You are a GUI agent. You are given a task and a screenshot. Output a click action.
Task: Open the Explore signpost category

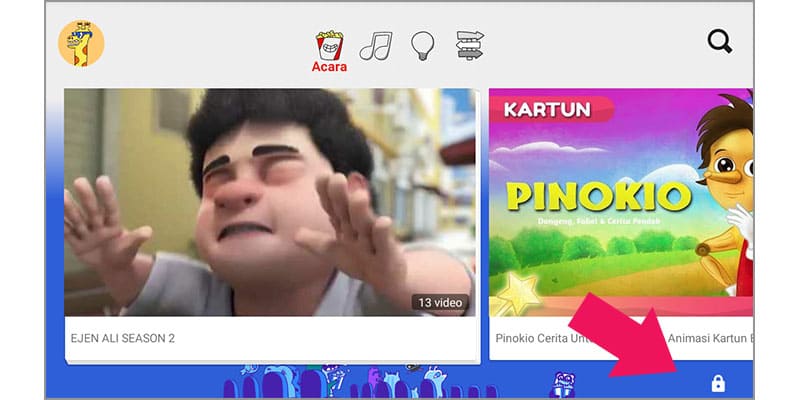(469, 45)
